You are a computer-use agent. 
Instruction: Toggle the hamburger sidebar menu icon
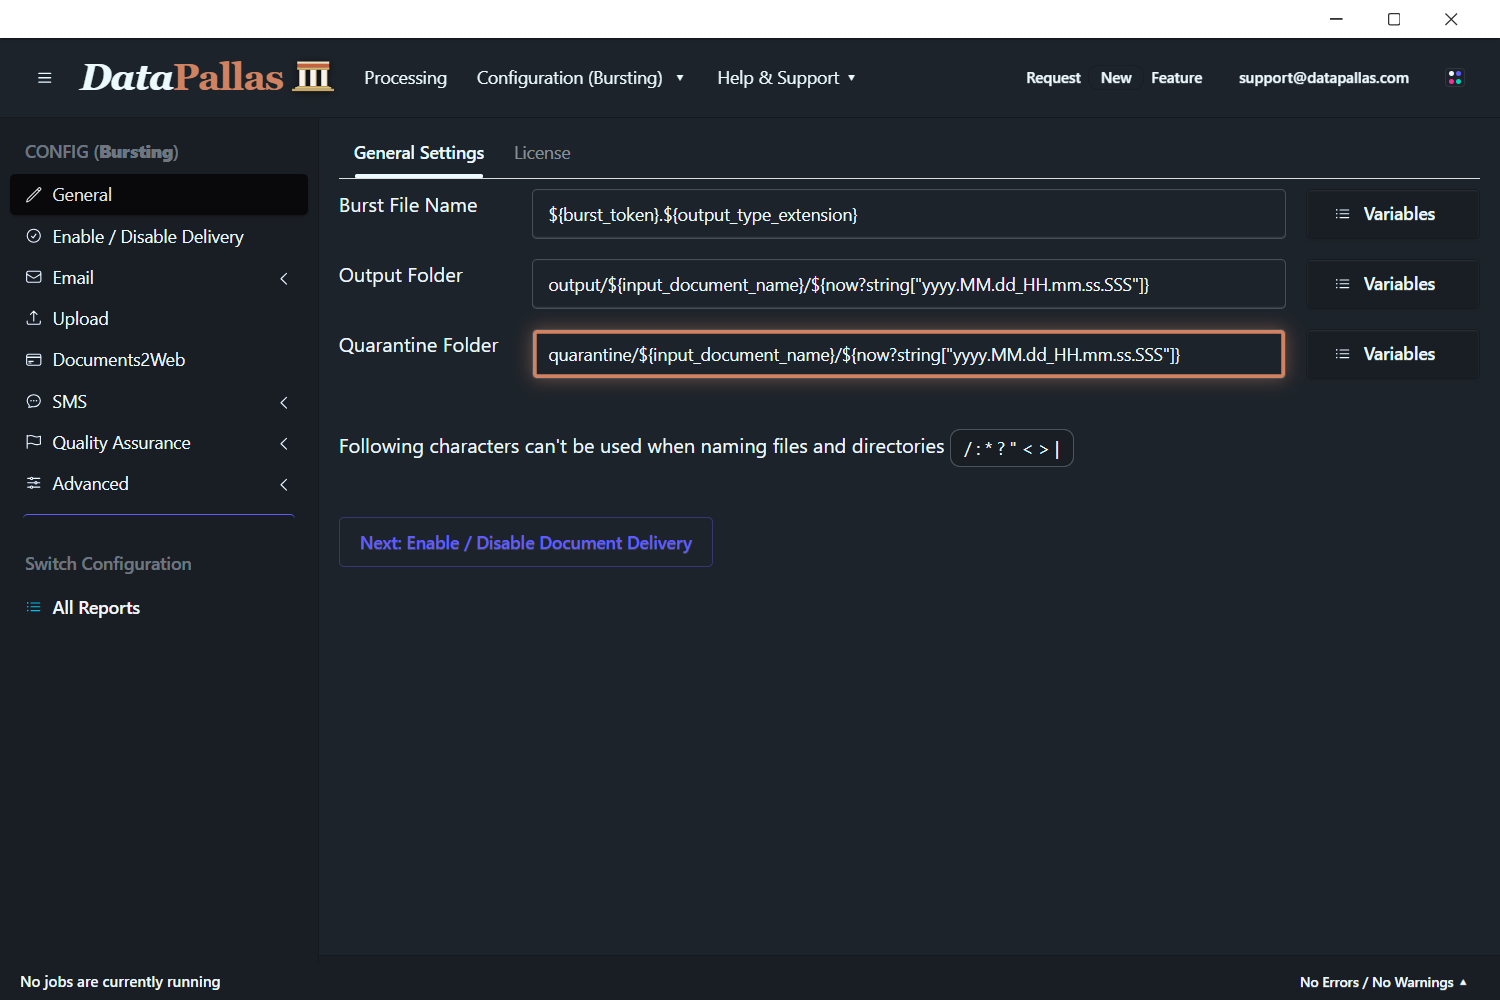[x=44, y=78]
